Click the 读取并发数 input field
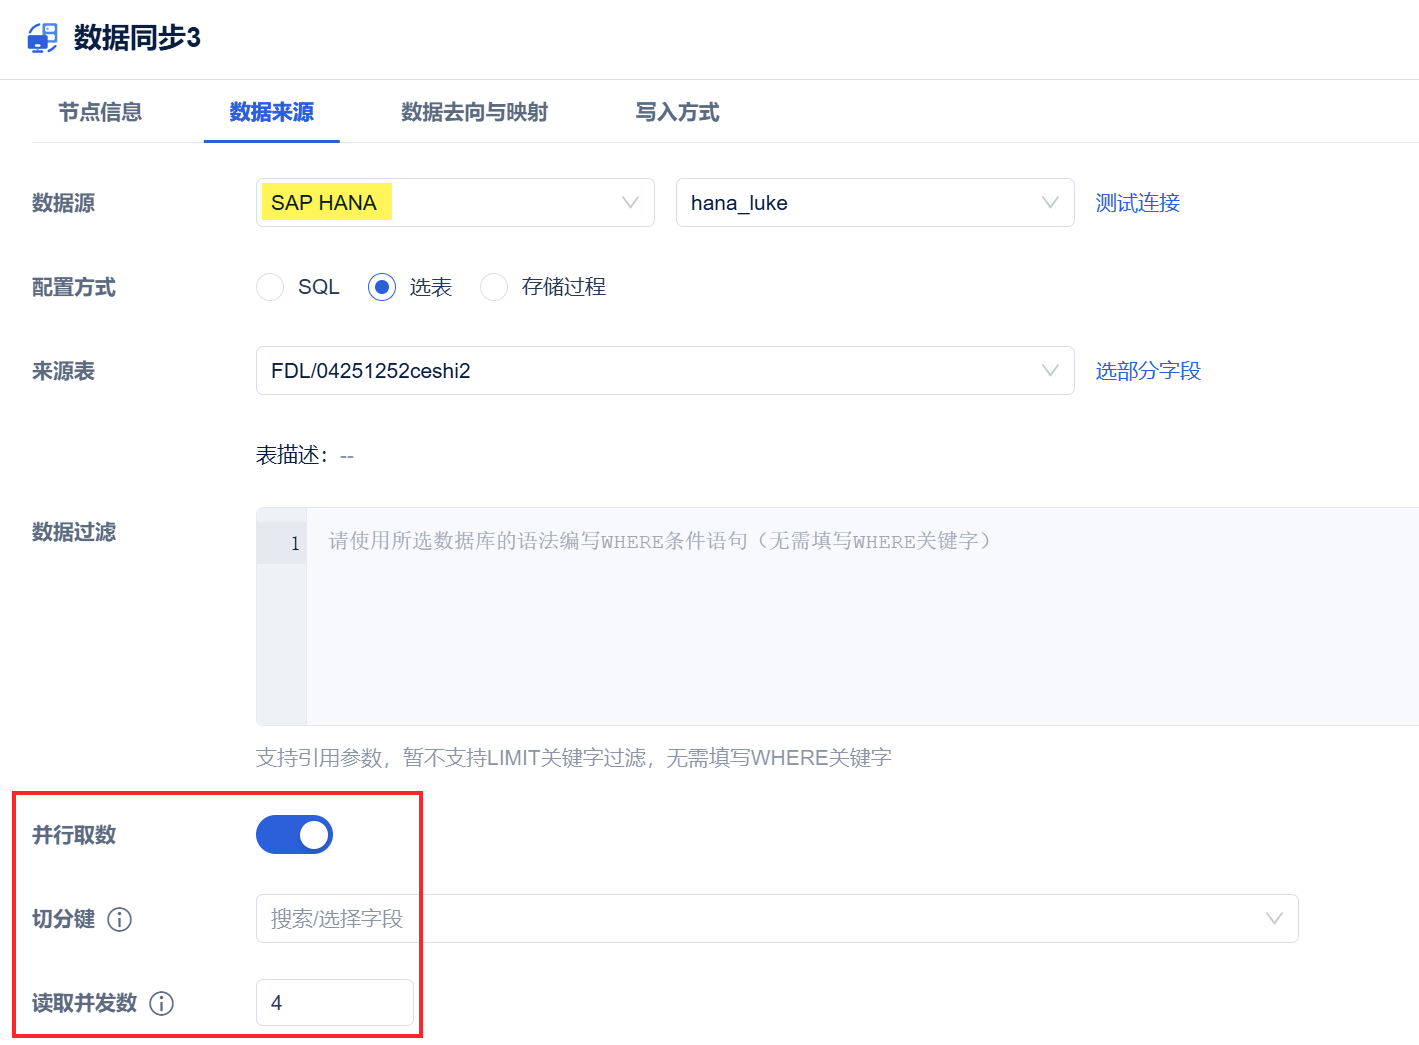This screenshot has width=1419, height=1045. [335, 1002]
